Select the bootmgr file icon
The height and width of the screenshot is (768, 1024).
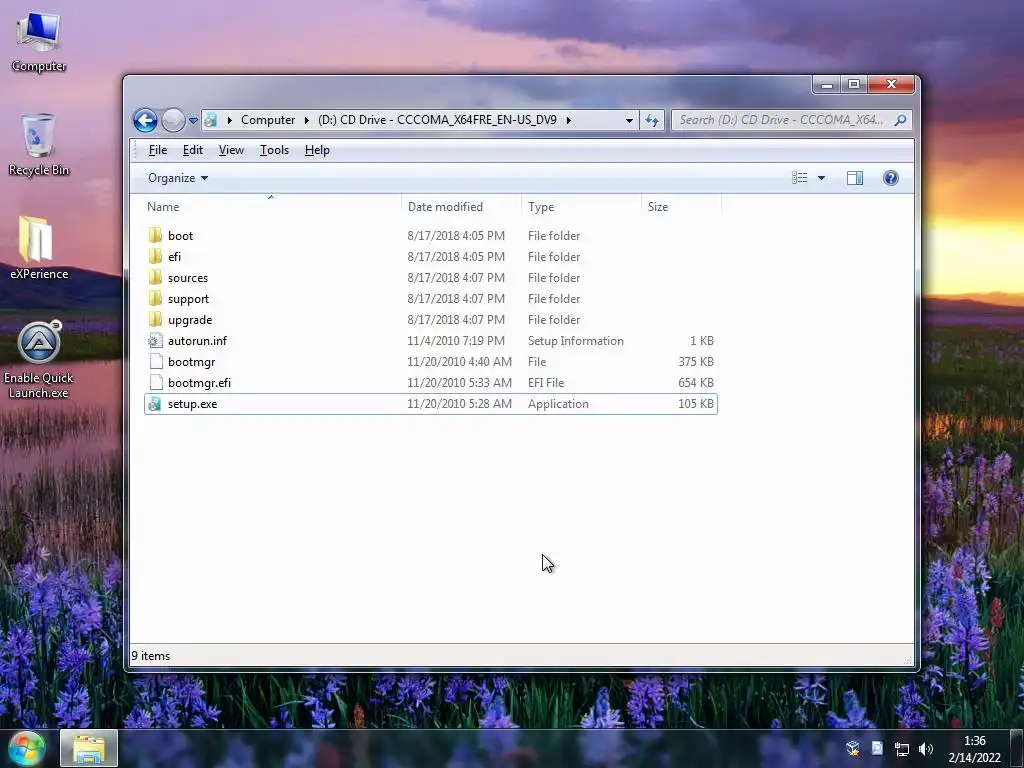pos(155,362)
